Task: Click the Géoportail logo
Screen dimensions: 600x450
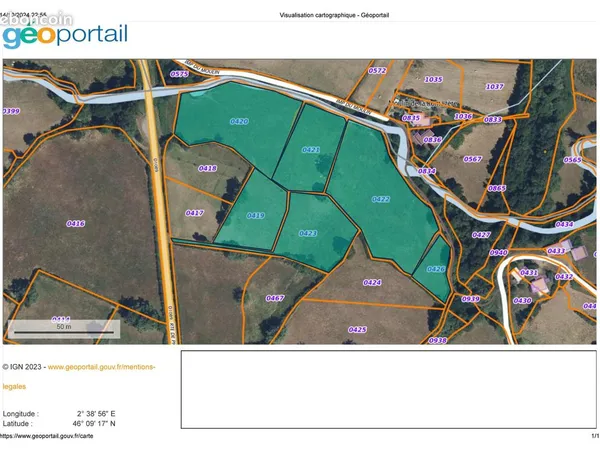Action: pos(65,35)
